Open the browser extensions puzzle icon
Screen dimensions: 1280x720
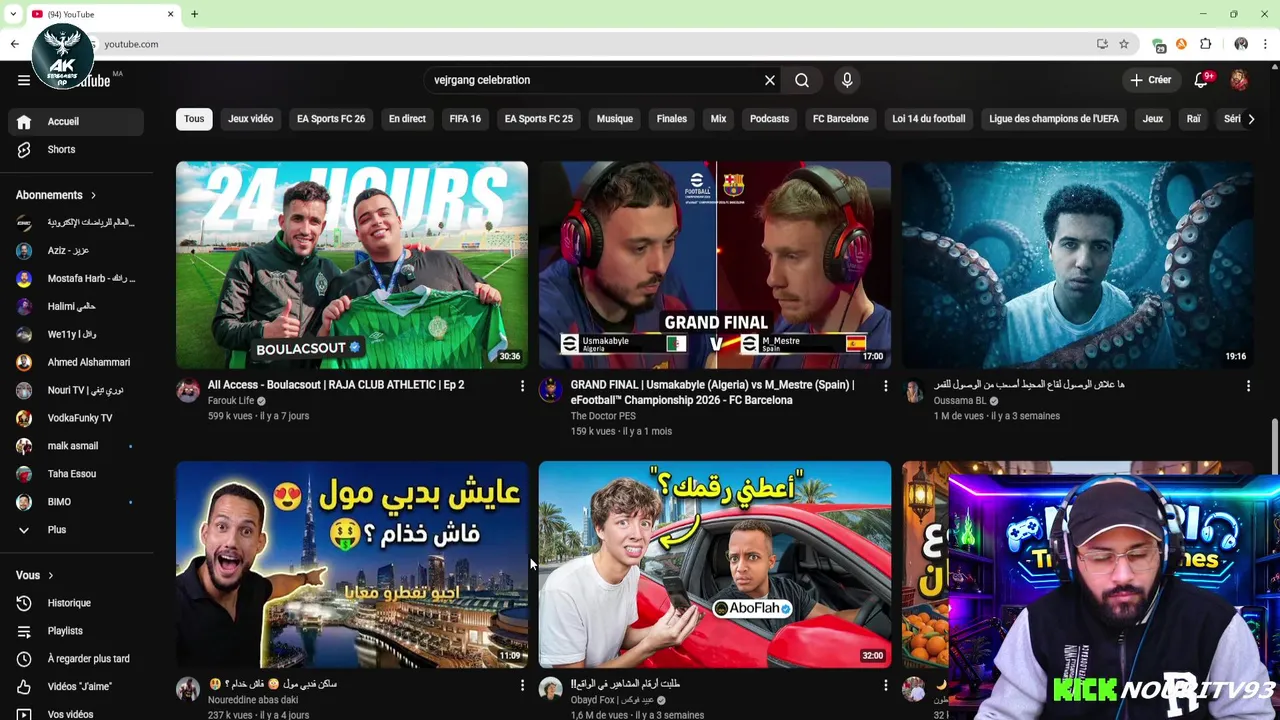point(1206,44)
